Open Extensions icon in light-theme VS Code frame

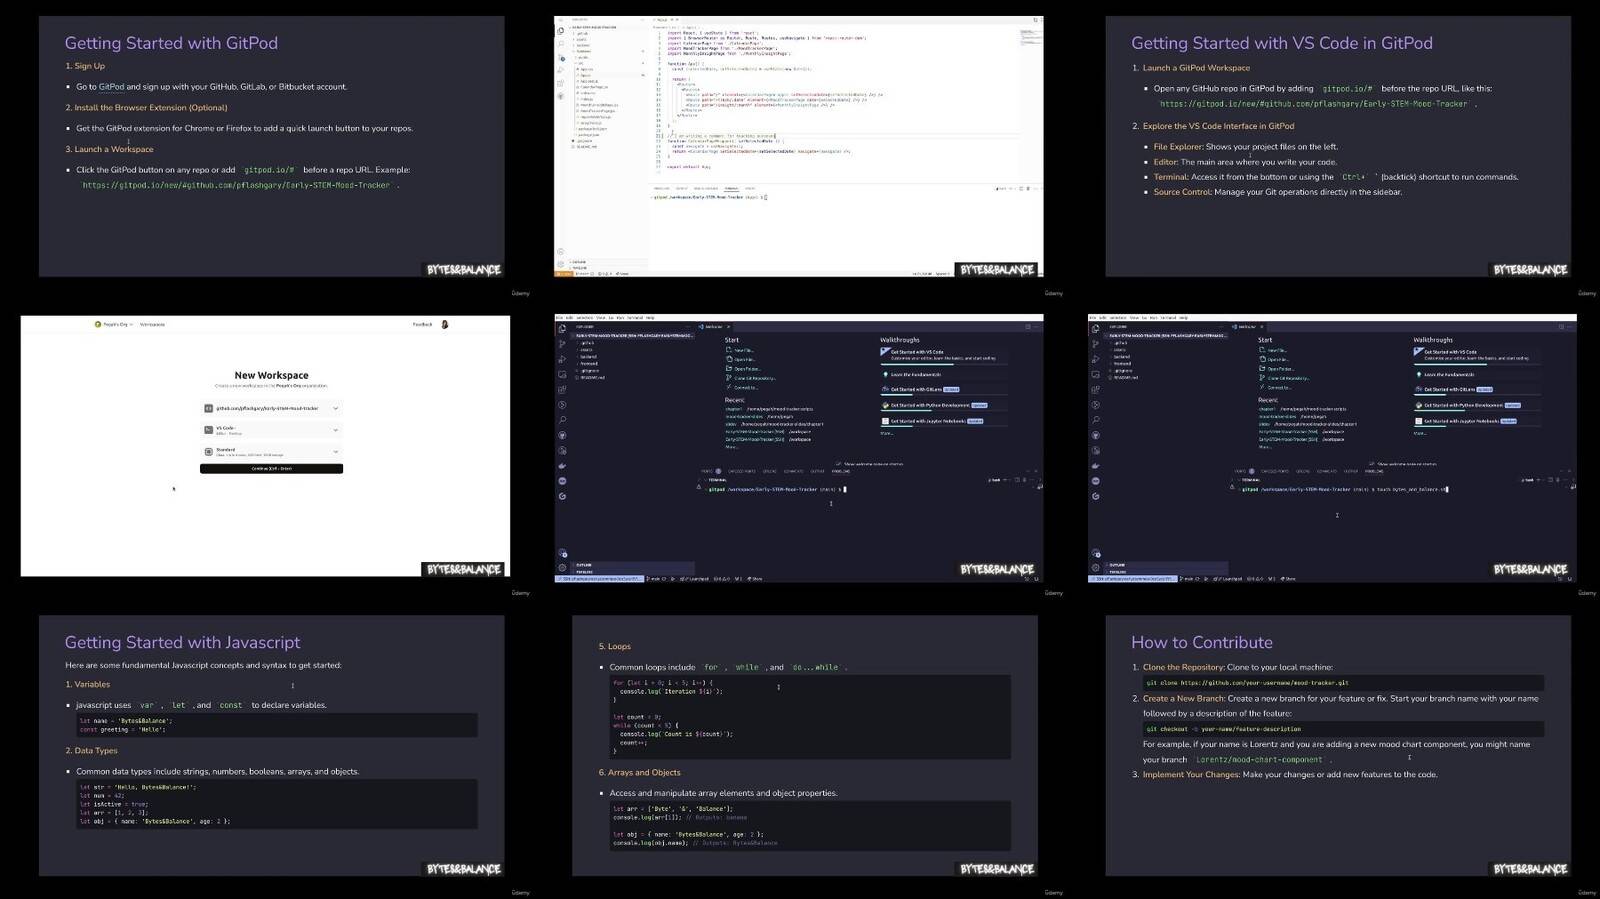point(561,83)
